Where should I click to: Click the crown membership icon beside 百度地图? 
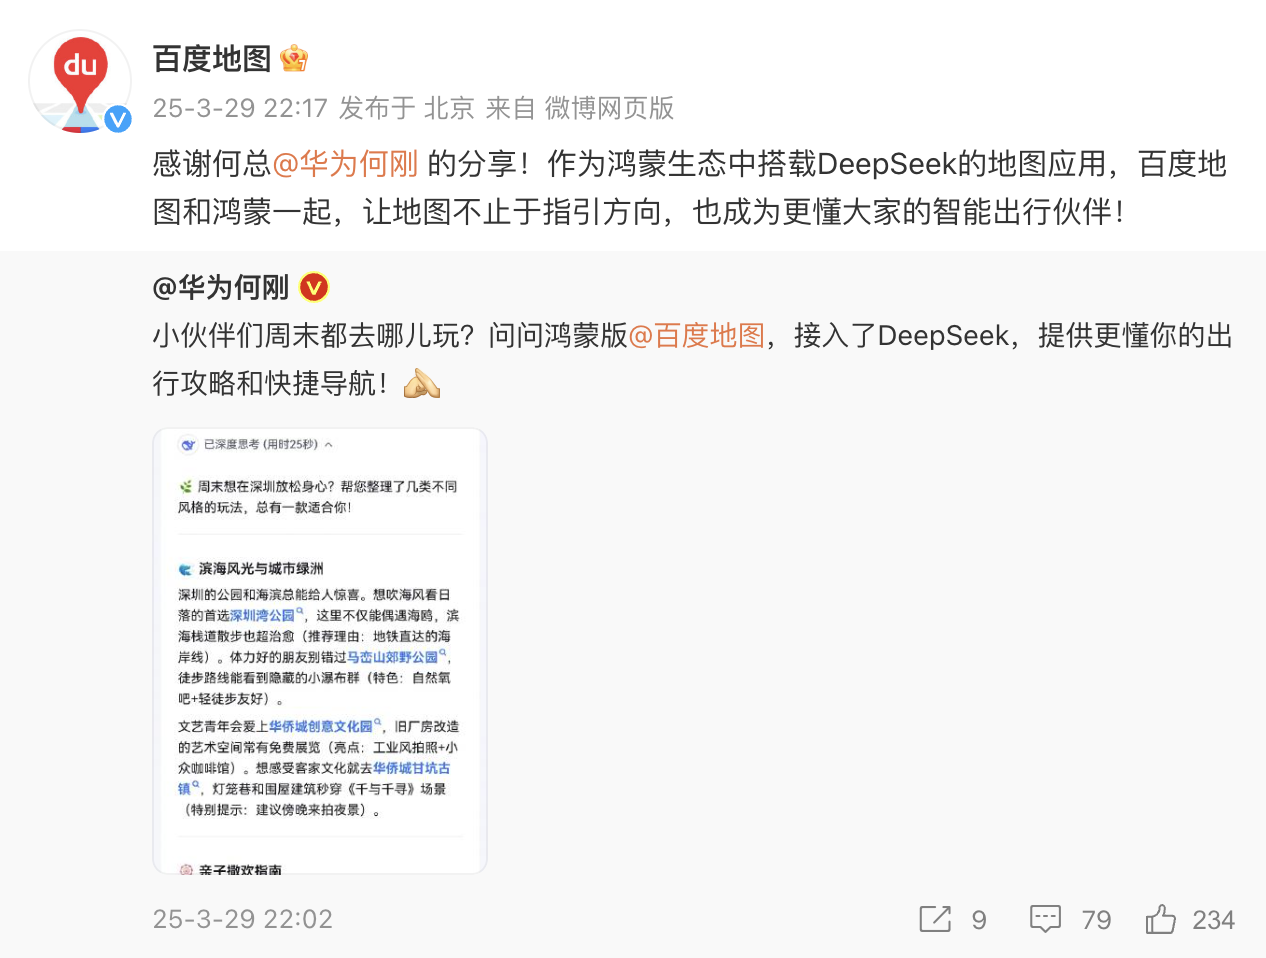coord(293,59)
